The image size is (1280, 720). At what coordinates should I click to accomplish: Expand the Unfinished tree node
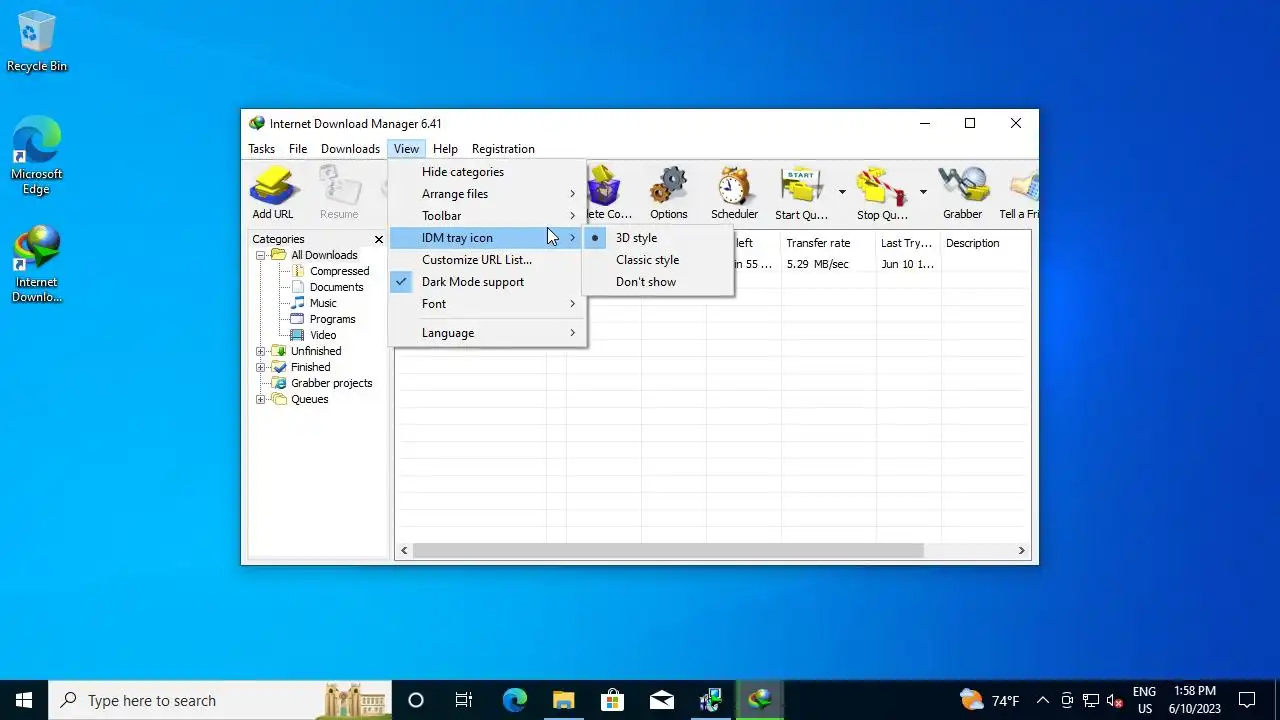coord(261,351)
